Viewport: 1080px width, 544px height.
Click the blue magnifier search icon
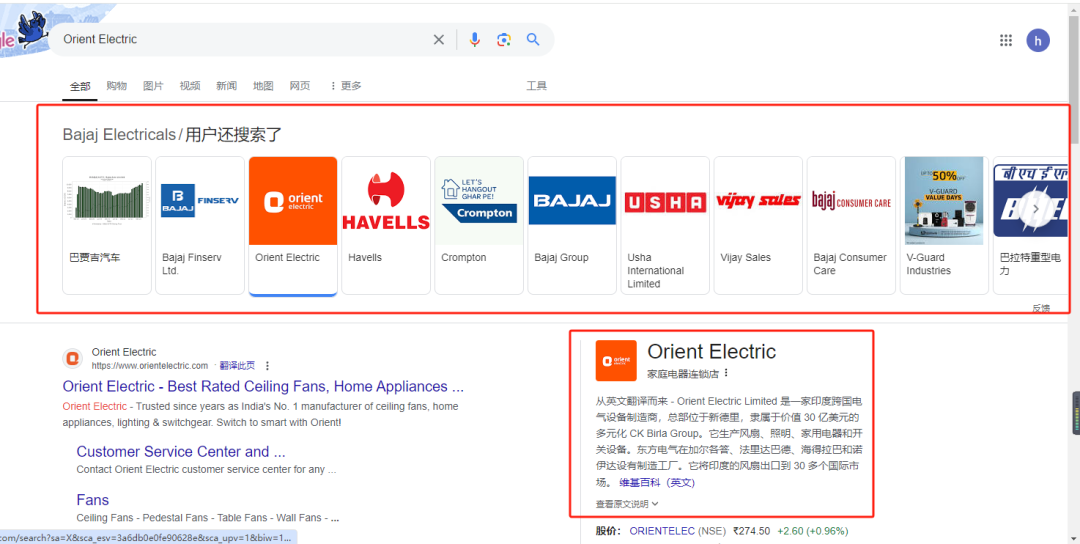pyautogui.click(x=533, y=39)
